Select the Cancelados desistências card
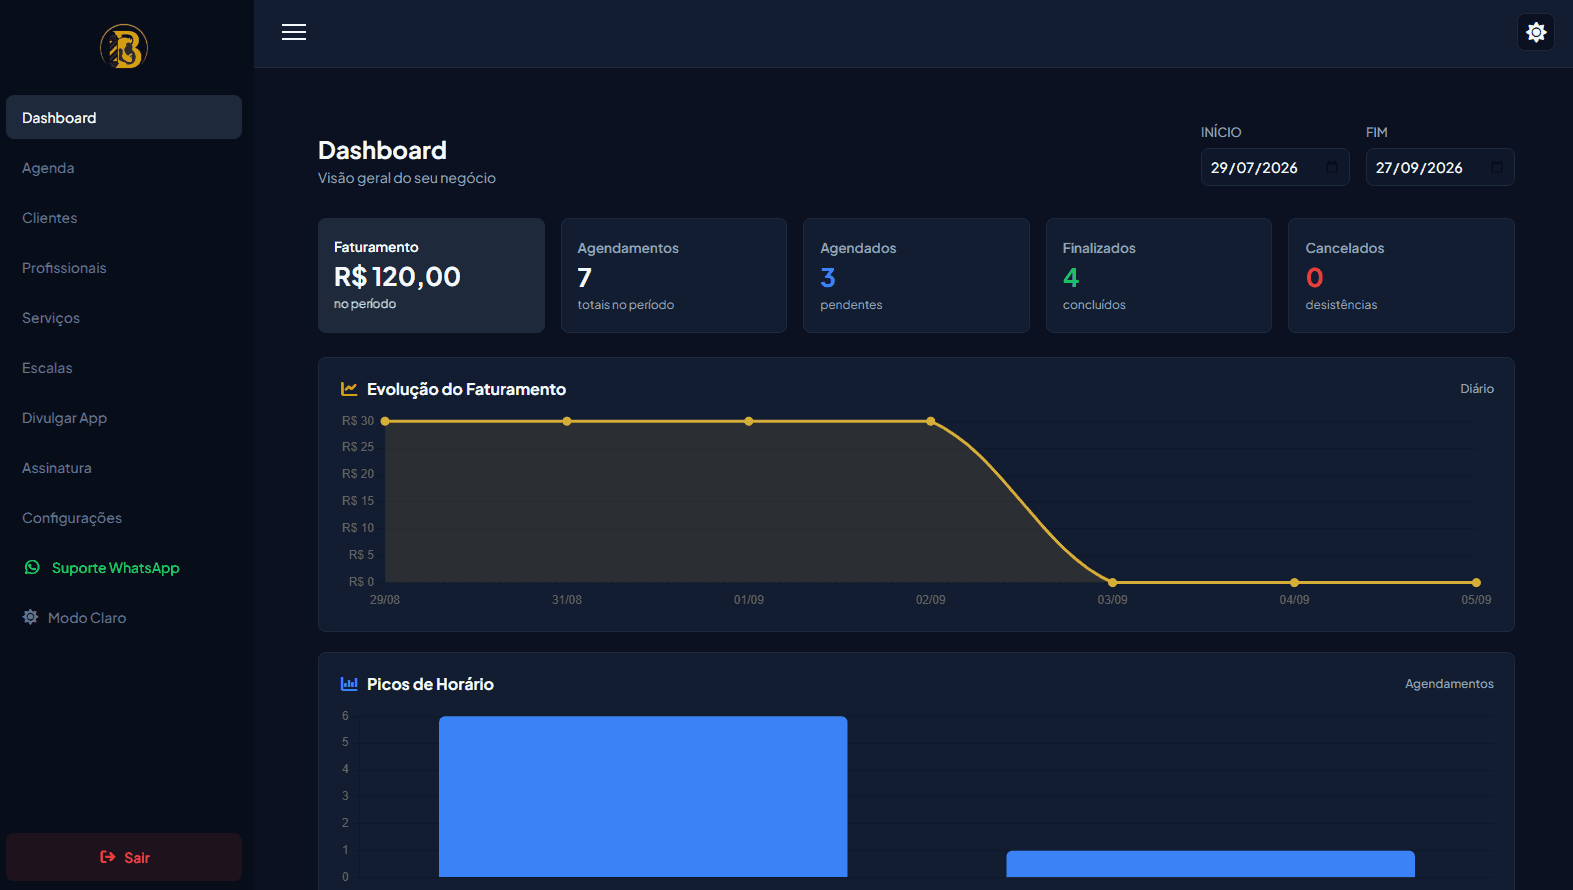 coord(1401,275)
